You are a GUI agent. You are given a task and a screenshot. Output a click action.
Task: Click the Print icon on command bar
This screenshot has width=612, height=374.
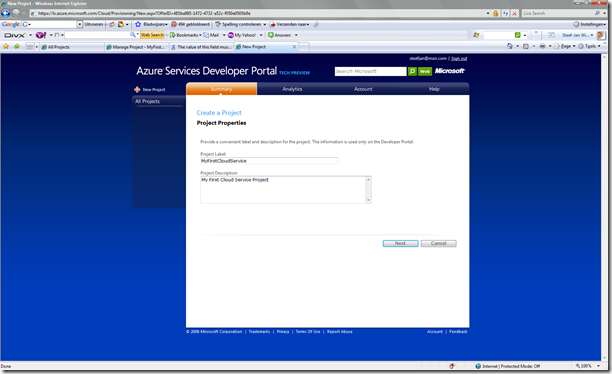542,46
